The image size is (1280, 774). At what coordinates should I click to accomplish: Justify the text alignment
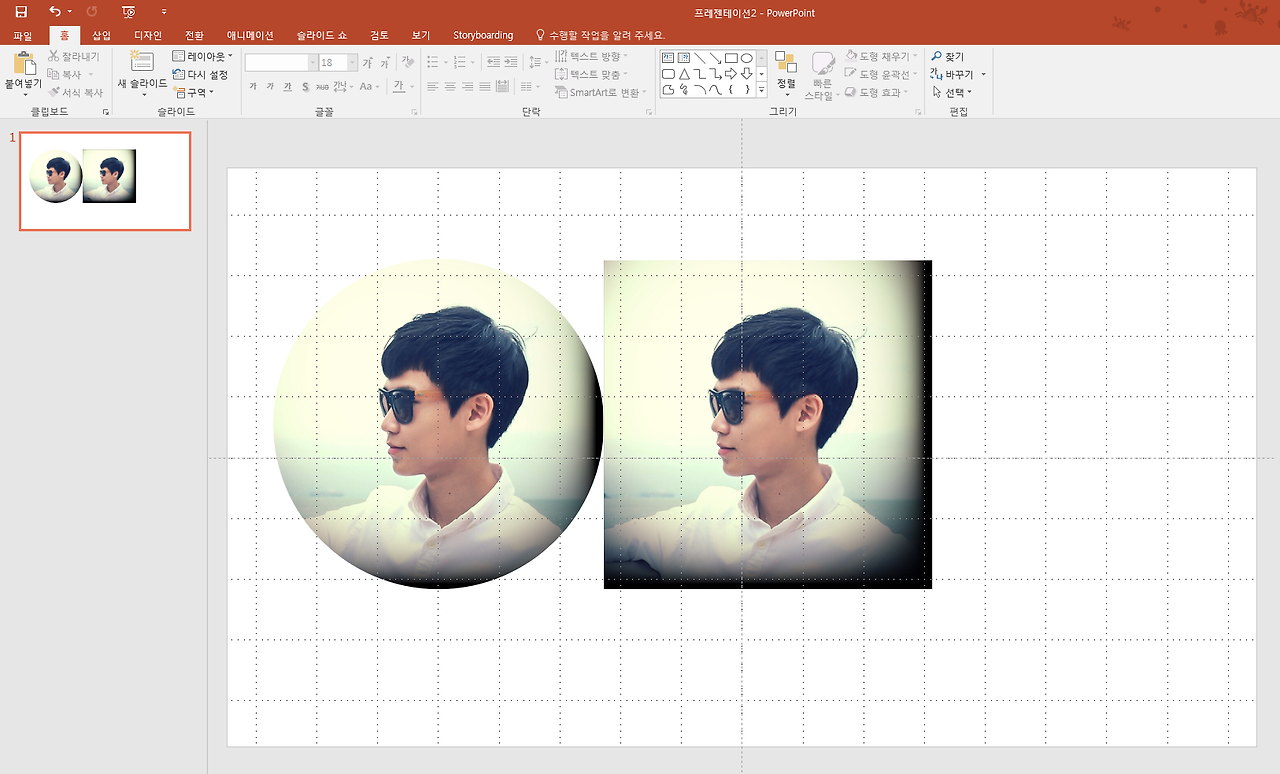[x=485, y=87]
